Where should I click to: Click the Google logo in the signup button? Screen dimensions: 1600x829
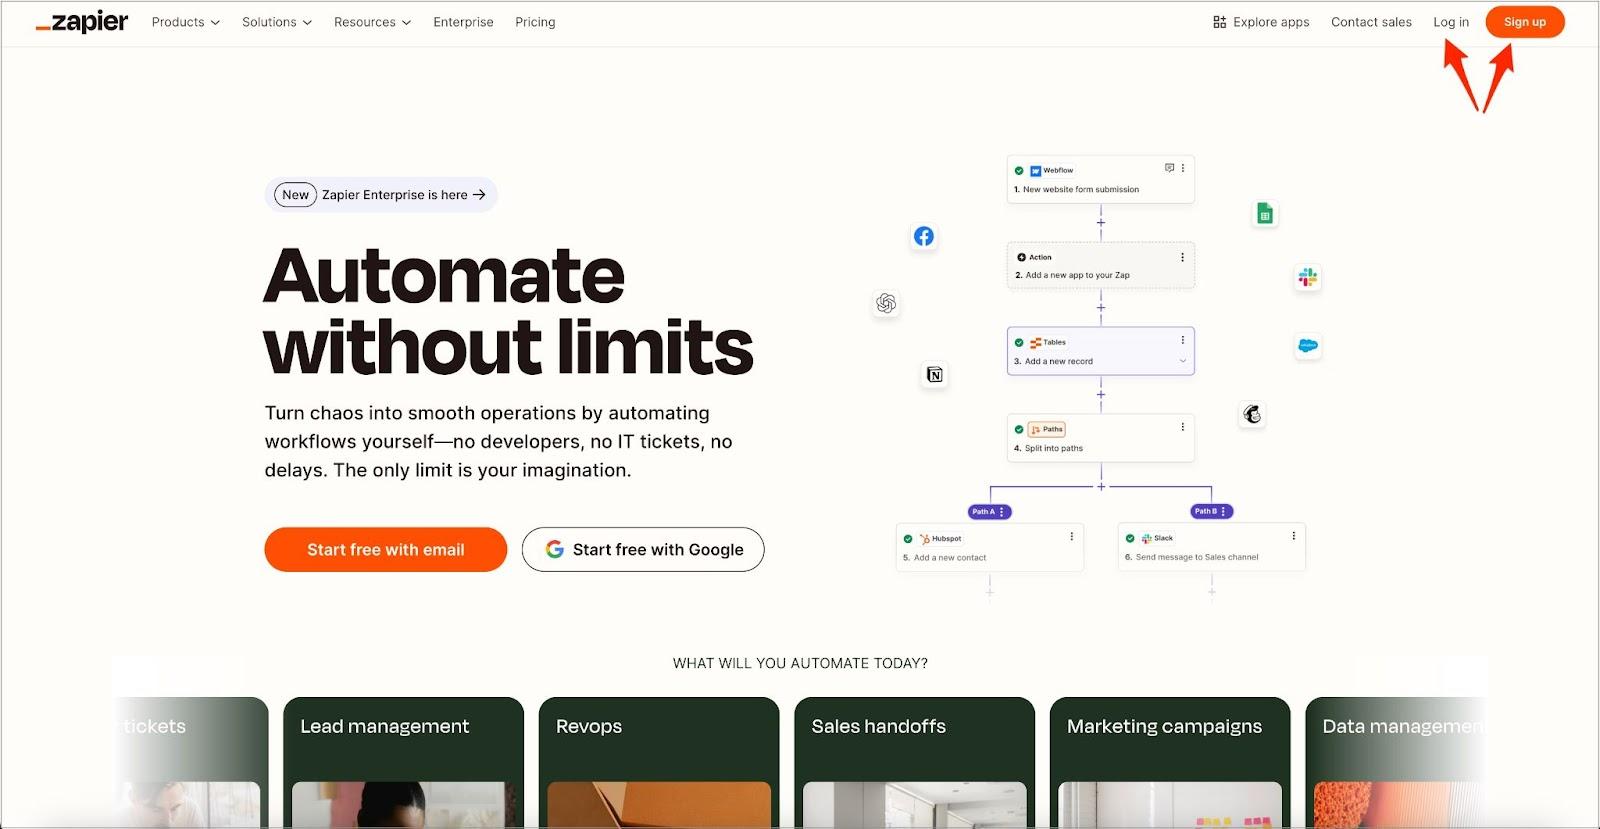click(x=555, y=549)
